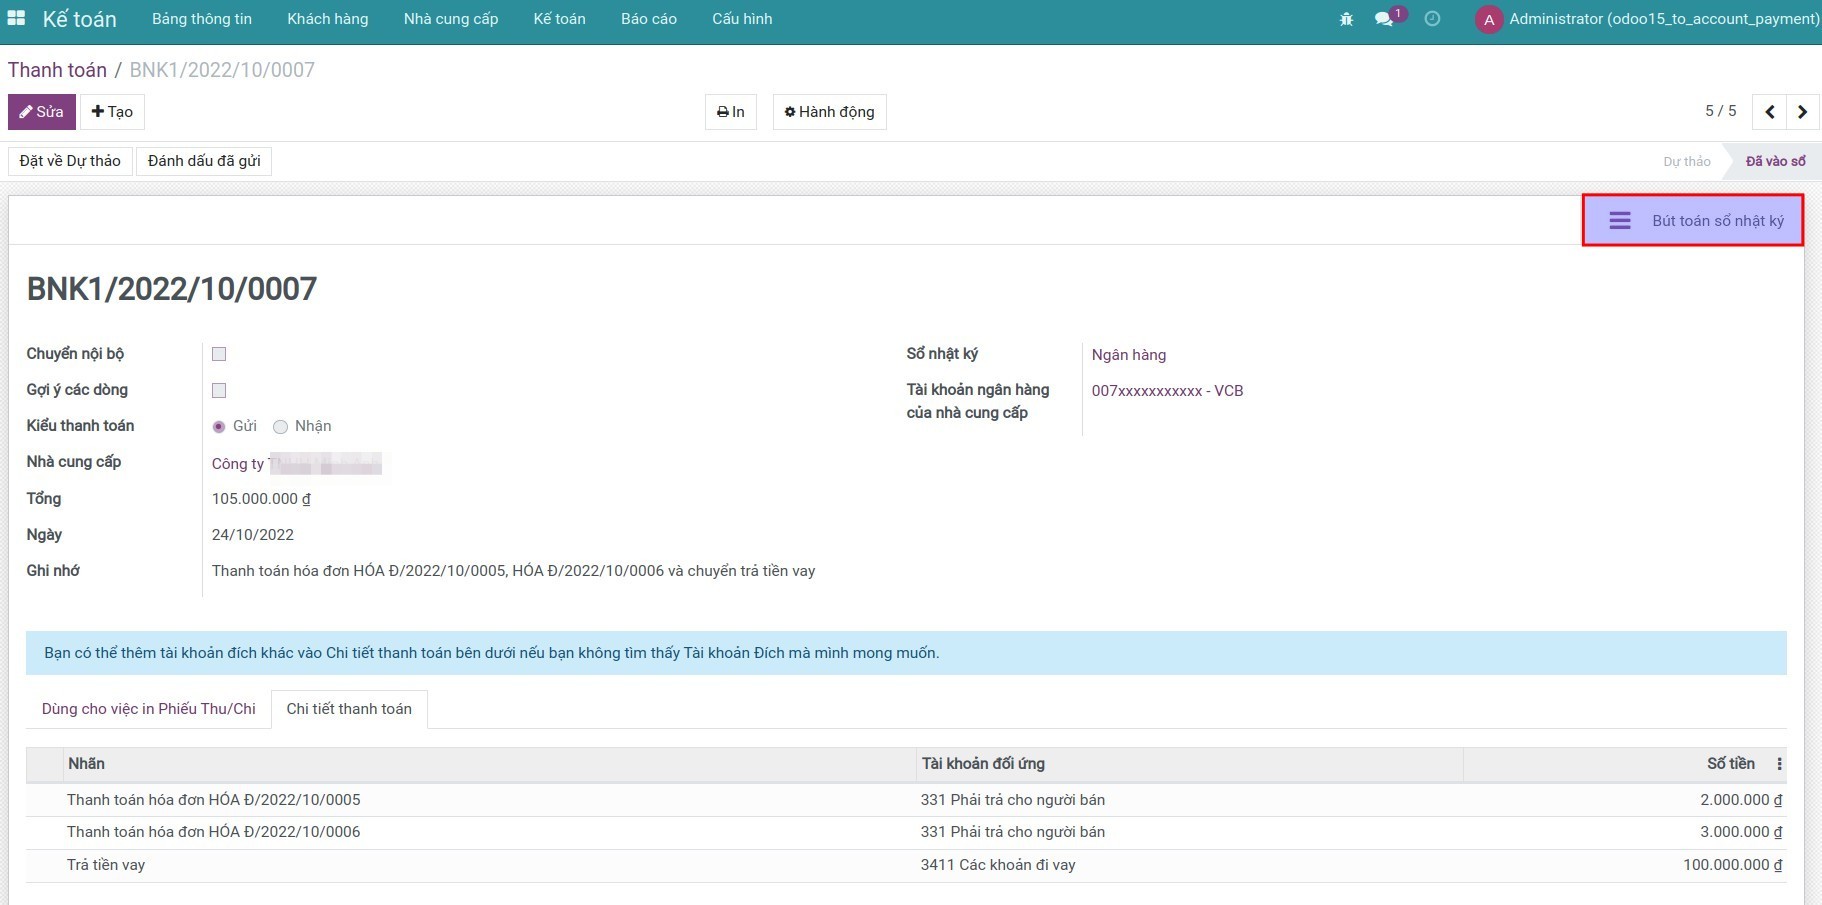Toggle the Chuyển nội bộ checkbox
Screen dimensions: 1822x905
tap(219, 354)
